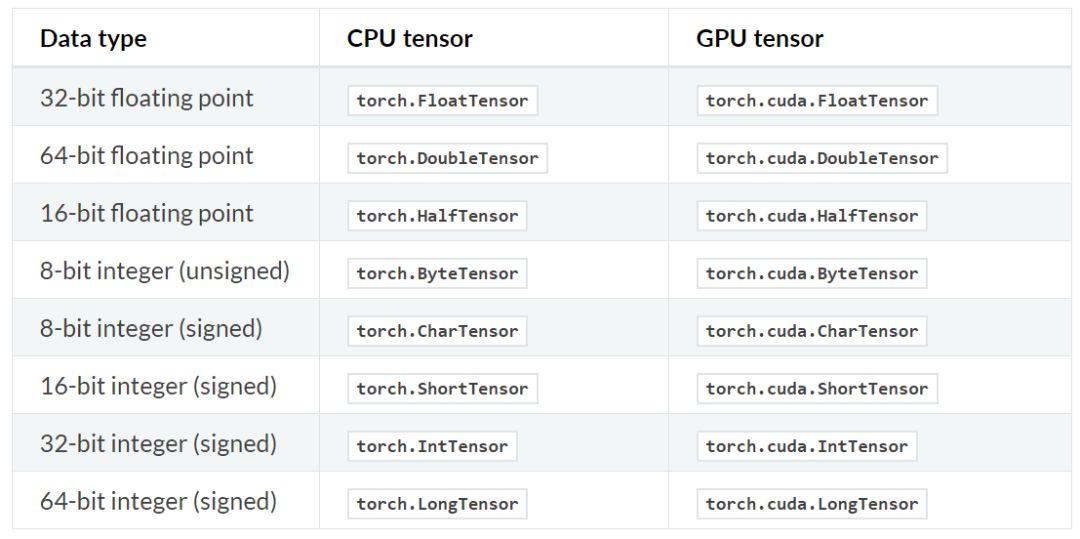The image size is (1080, 539).
Task: Click the torch.ShortTensor code label
Action: coord(442,389)
